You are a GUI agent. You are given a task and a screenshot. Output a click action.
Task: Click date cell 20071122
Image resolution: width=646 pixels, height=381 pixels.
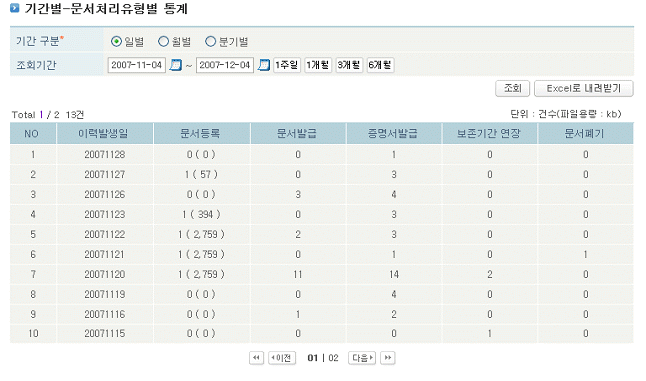point(105,234)
